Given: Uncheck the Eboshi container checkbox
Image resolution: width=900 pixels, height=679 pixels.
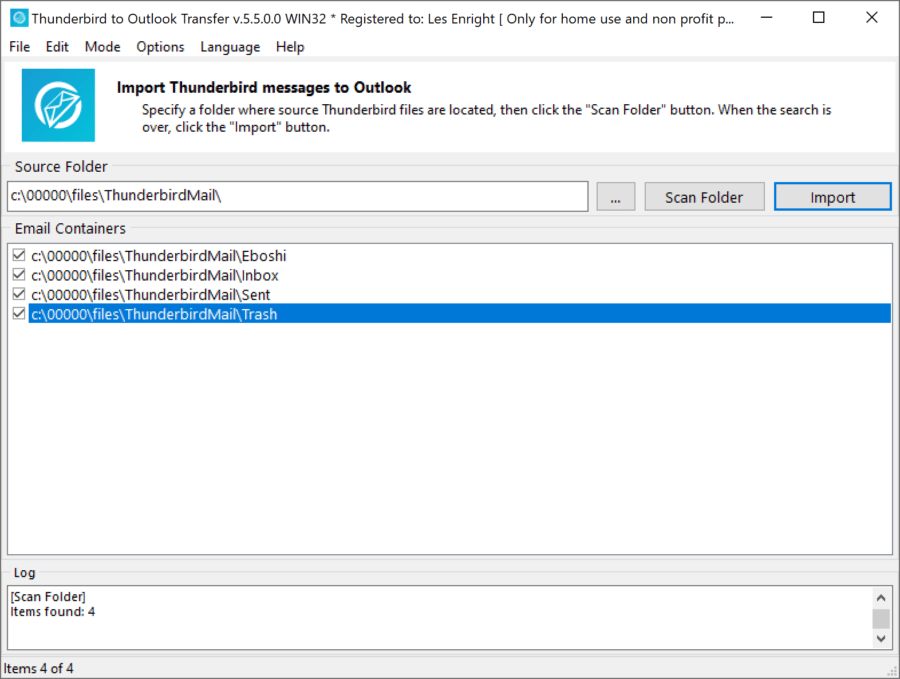Looking at the screenshot, I should pos(18,256).
